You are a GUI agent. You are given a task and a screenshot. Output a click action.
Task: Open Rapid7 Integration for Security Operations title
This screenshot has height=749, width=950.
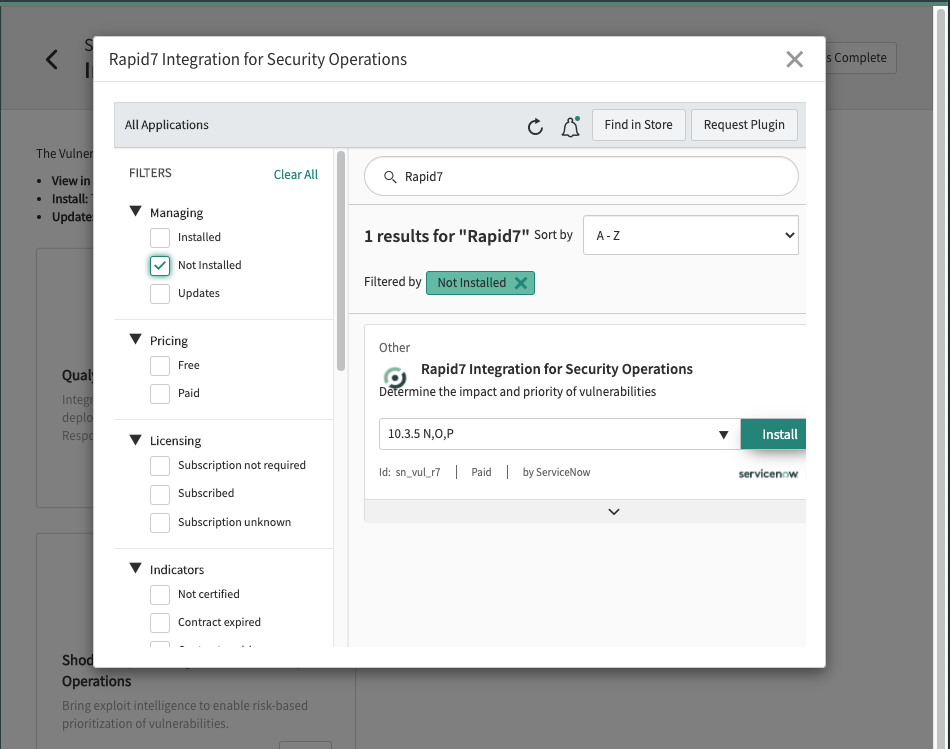pos(557,369)
